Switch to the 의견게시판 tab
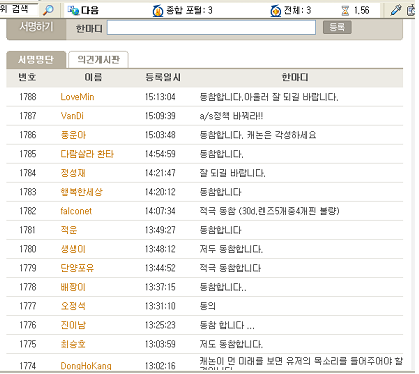Screen dimensions: 419x374 (x=98, y=60)
